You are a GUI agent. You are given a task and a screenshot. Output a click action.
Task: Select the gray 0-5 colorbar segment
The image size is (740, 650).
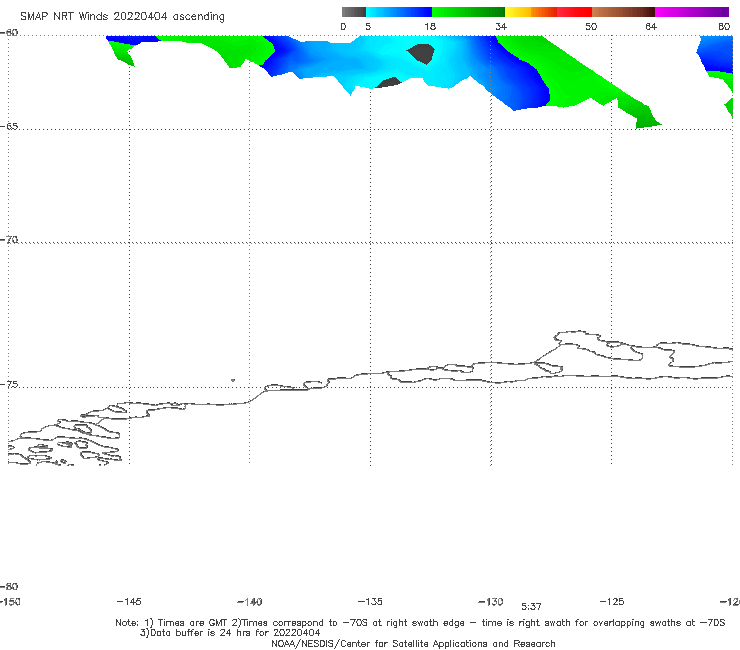[x=354, y=12]
